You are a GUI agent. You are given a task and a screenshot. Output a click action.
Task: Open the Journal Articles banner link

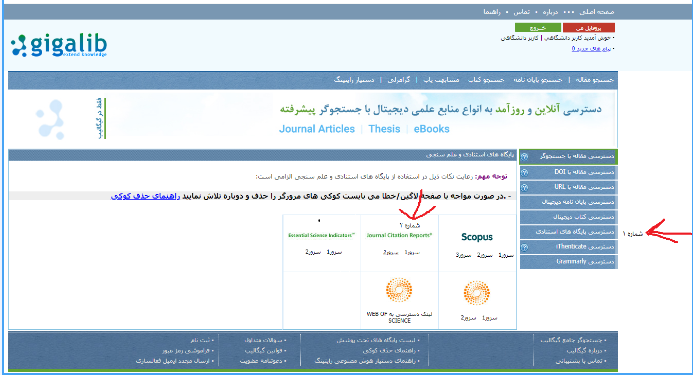click(316, 129)
